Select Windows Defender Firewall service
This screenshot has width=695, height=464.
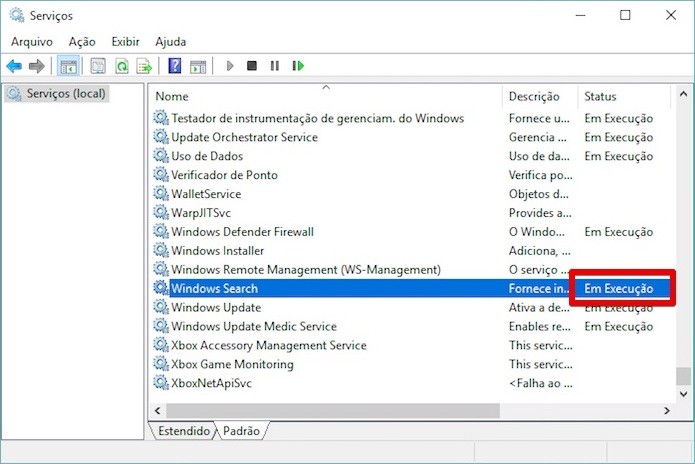(242, 232)
